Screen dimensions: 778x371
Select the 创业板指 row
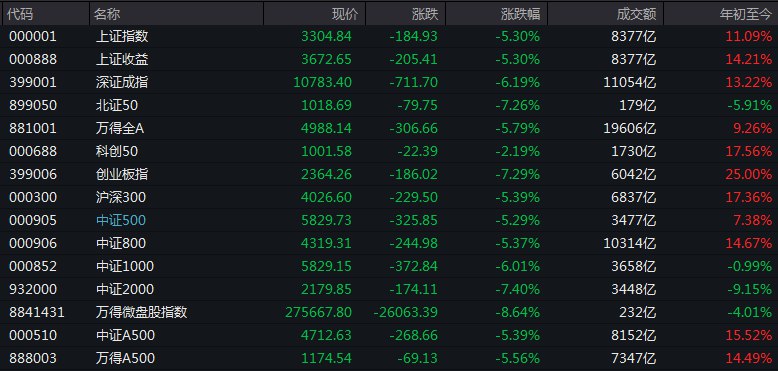click(389, 174)
